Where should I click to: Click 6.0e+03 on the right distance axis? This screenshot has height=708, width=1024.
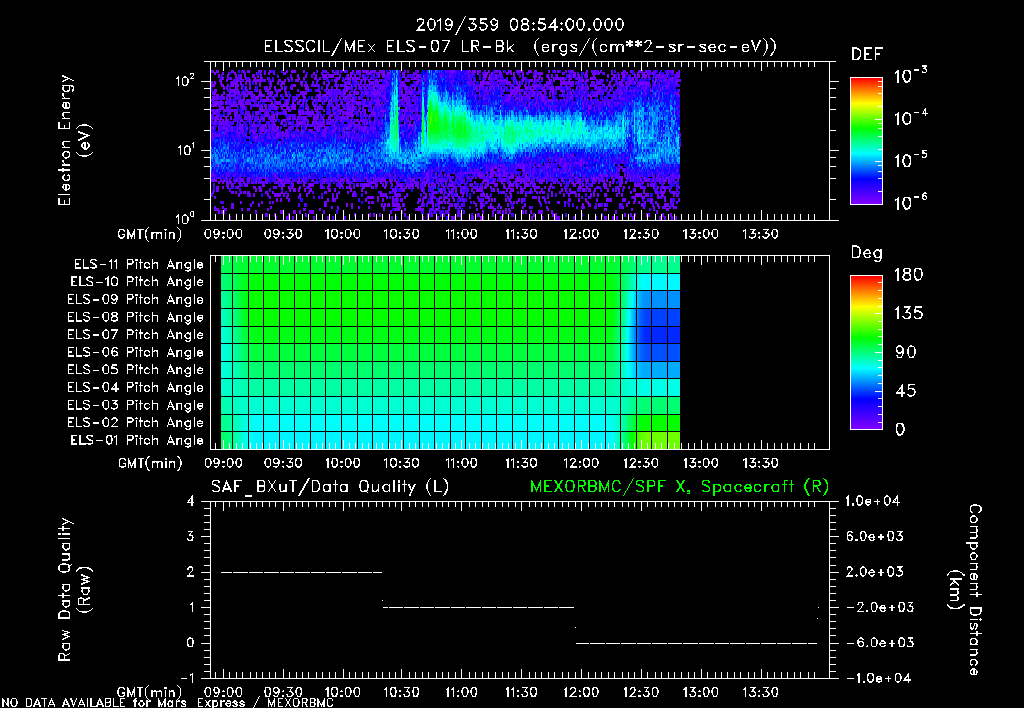[x=874, y=536]
